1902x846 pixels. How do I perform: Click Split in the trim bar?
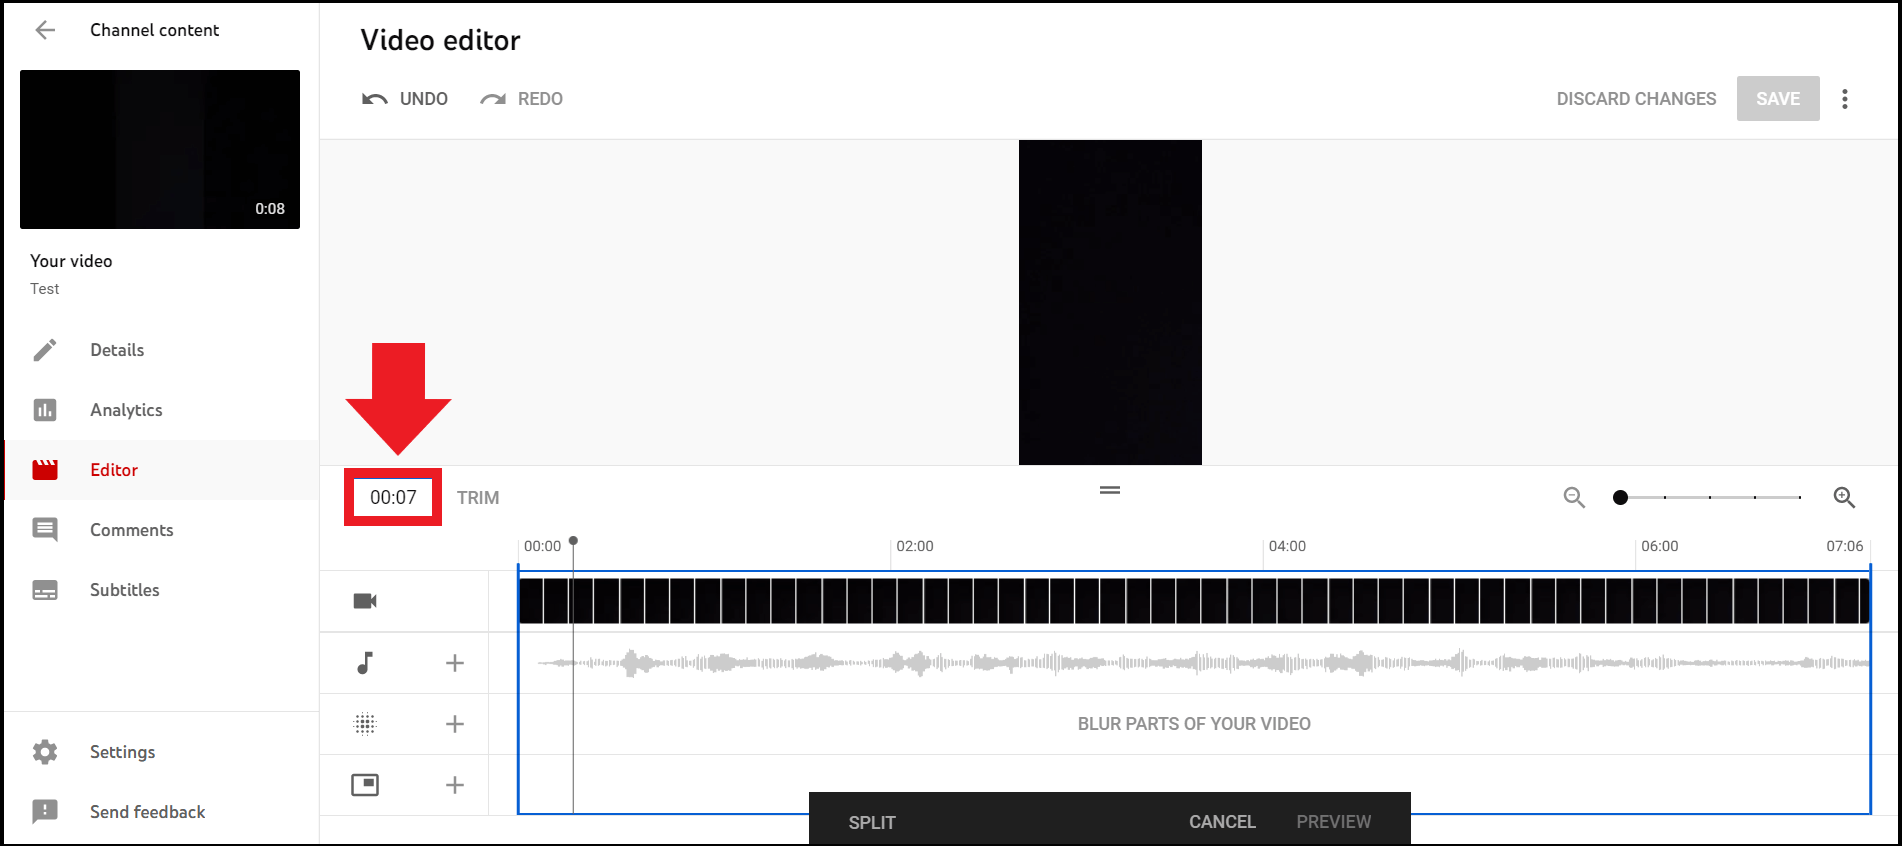click(x=872, y=822)
